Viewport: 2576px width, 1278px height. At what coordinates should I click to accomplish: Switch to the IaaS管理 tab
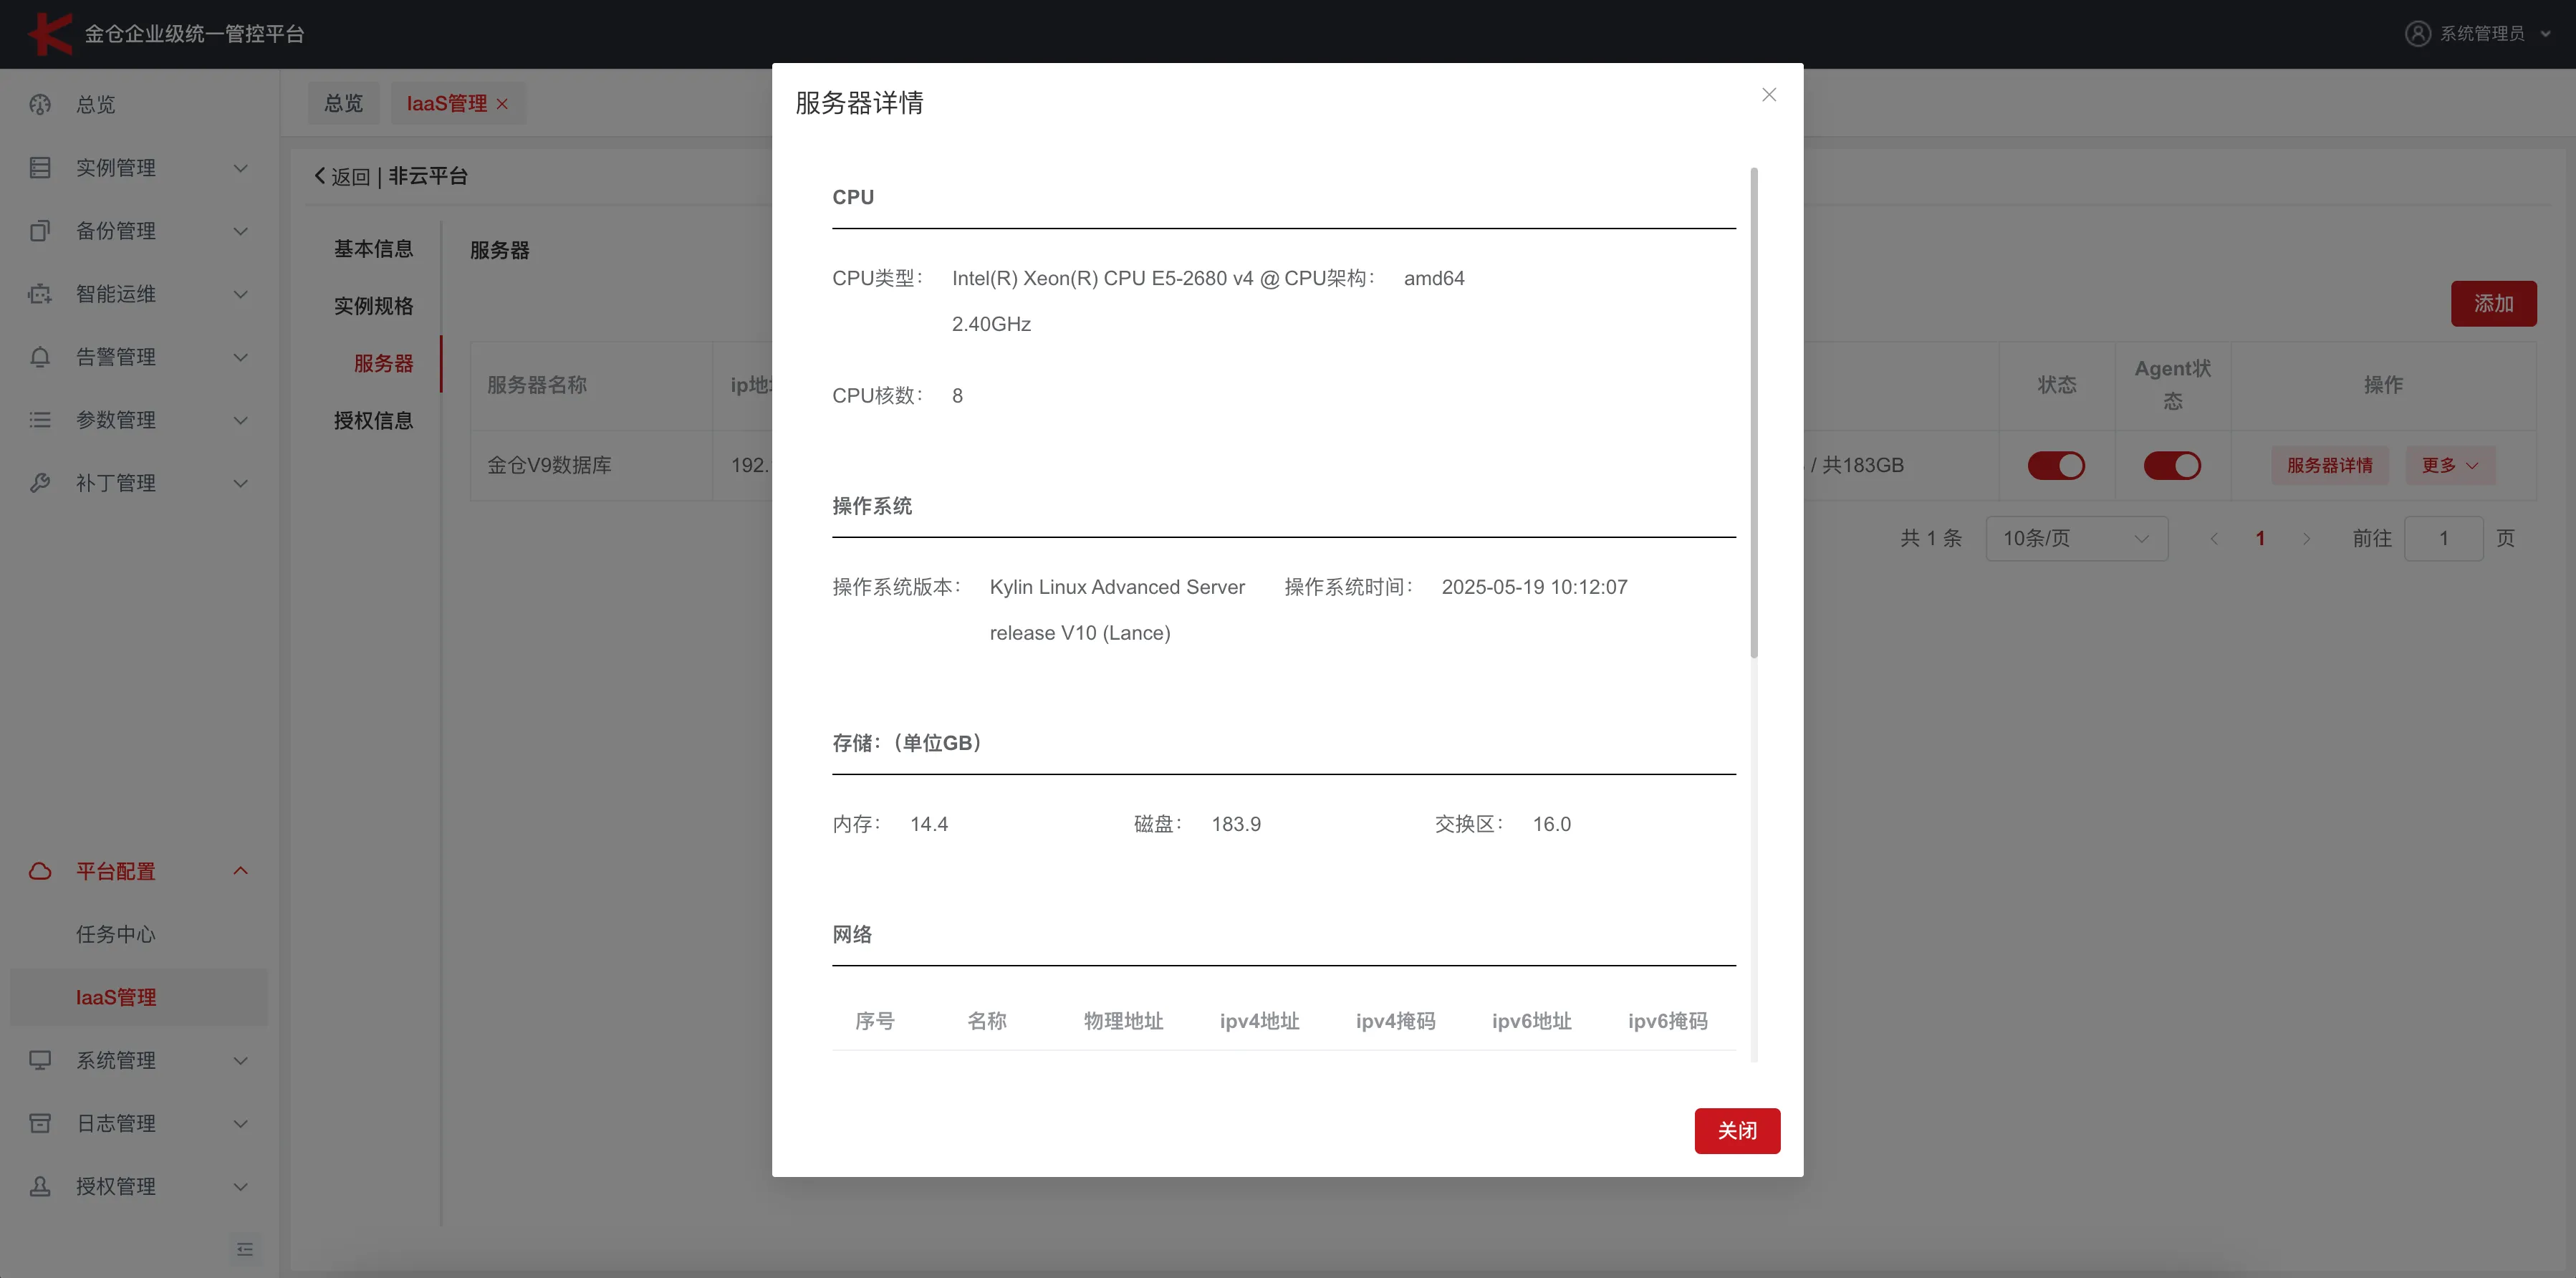click(447, 103)
